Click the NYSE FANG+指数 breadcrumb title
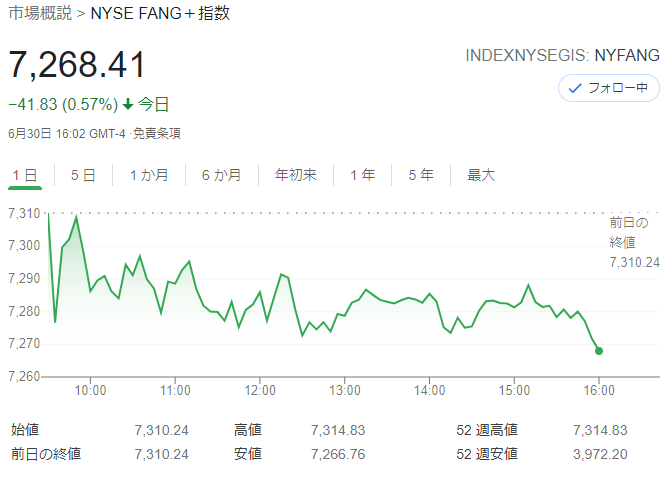 click(x=160, y=13)
